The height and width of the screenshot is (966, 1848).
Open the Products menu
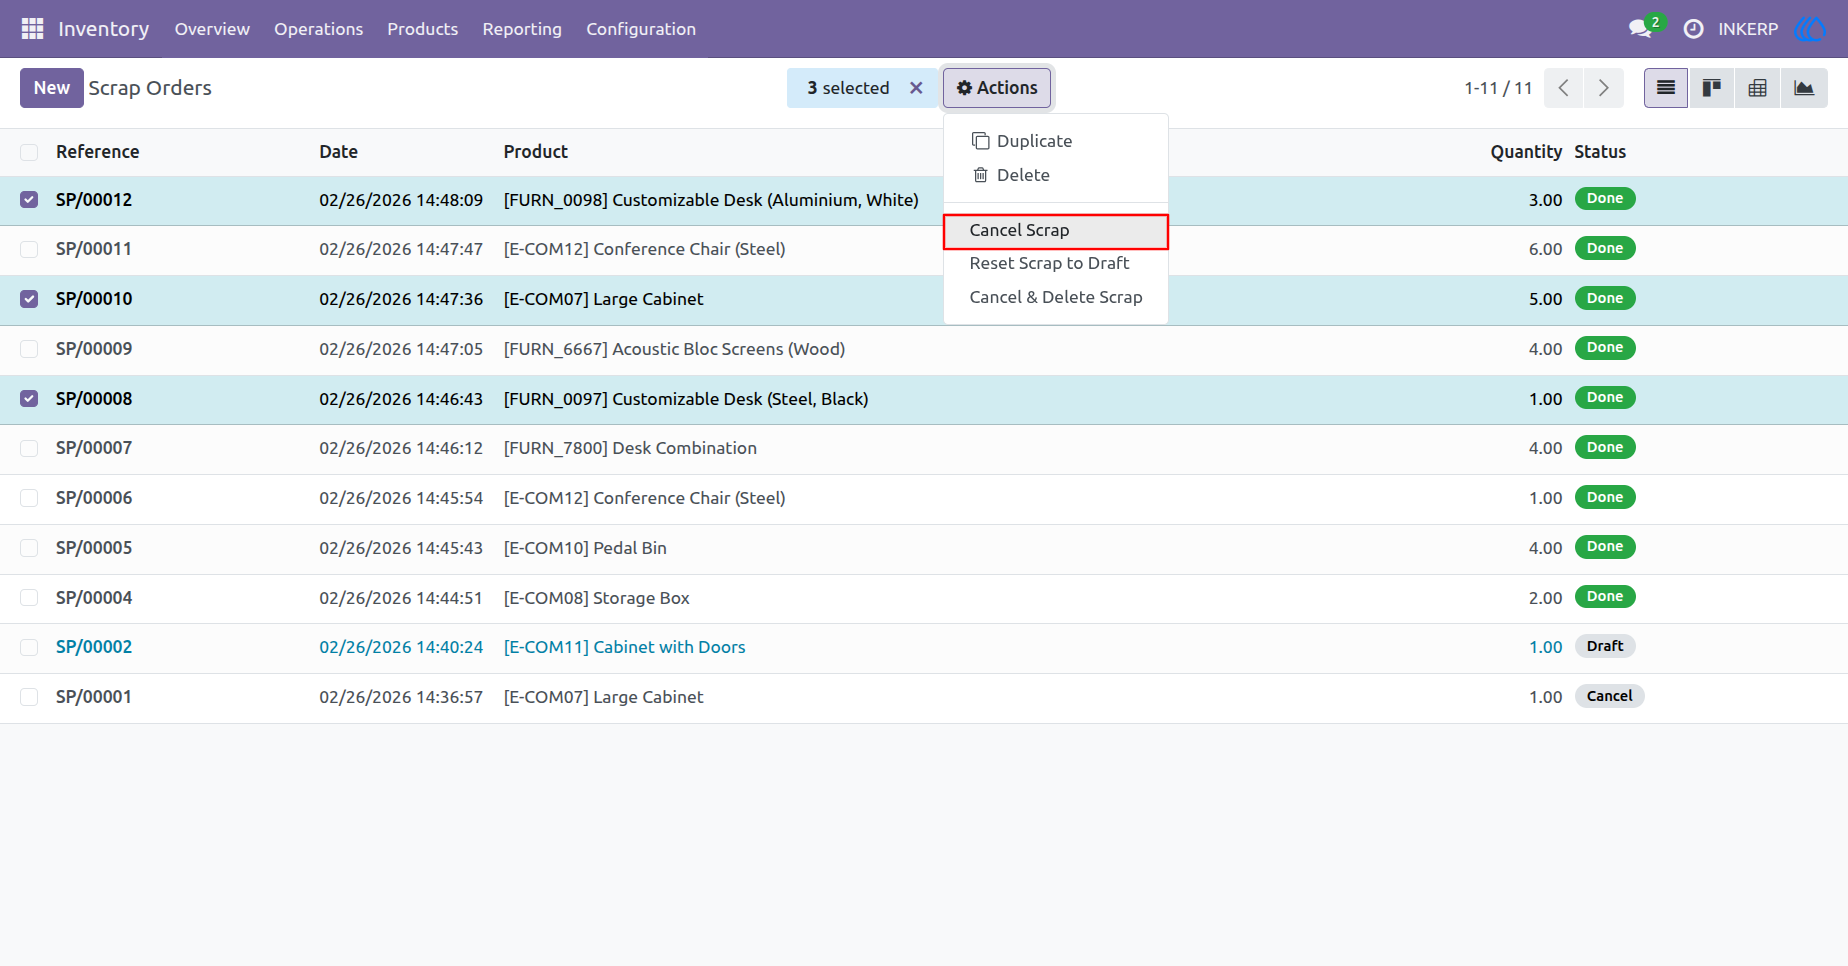pos(423,29)
